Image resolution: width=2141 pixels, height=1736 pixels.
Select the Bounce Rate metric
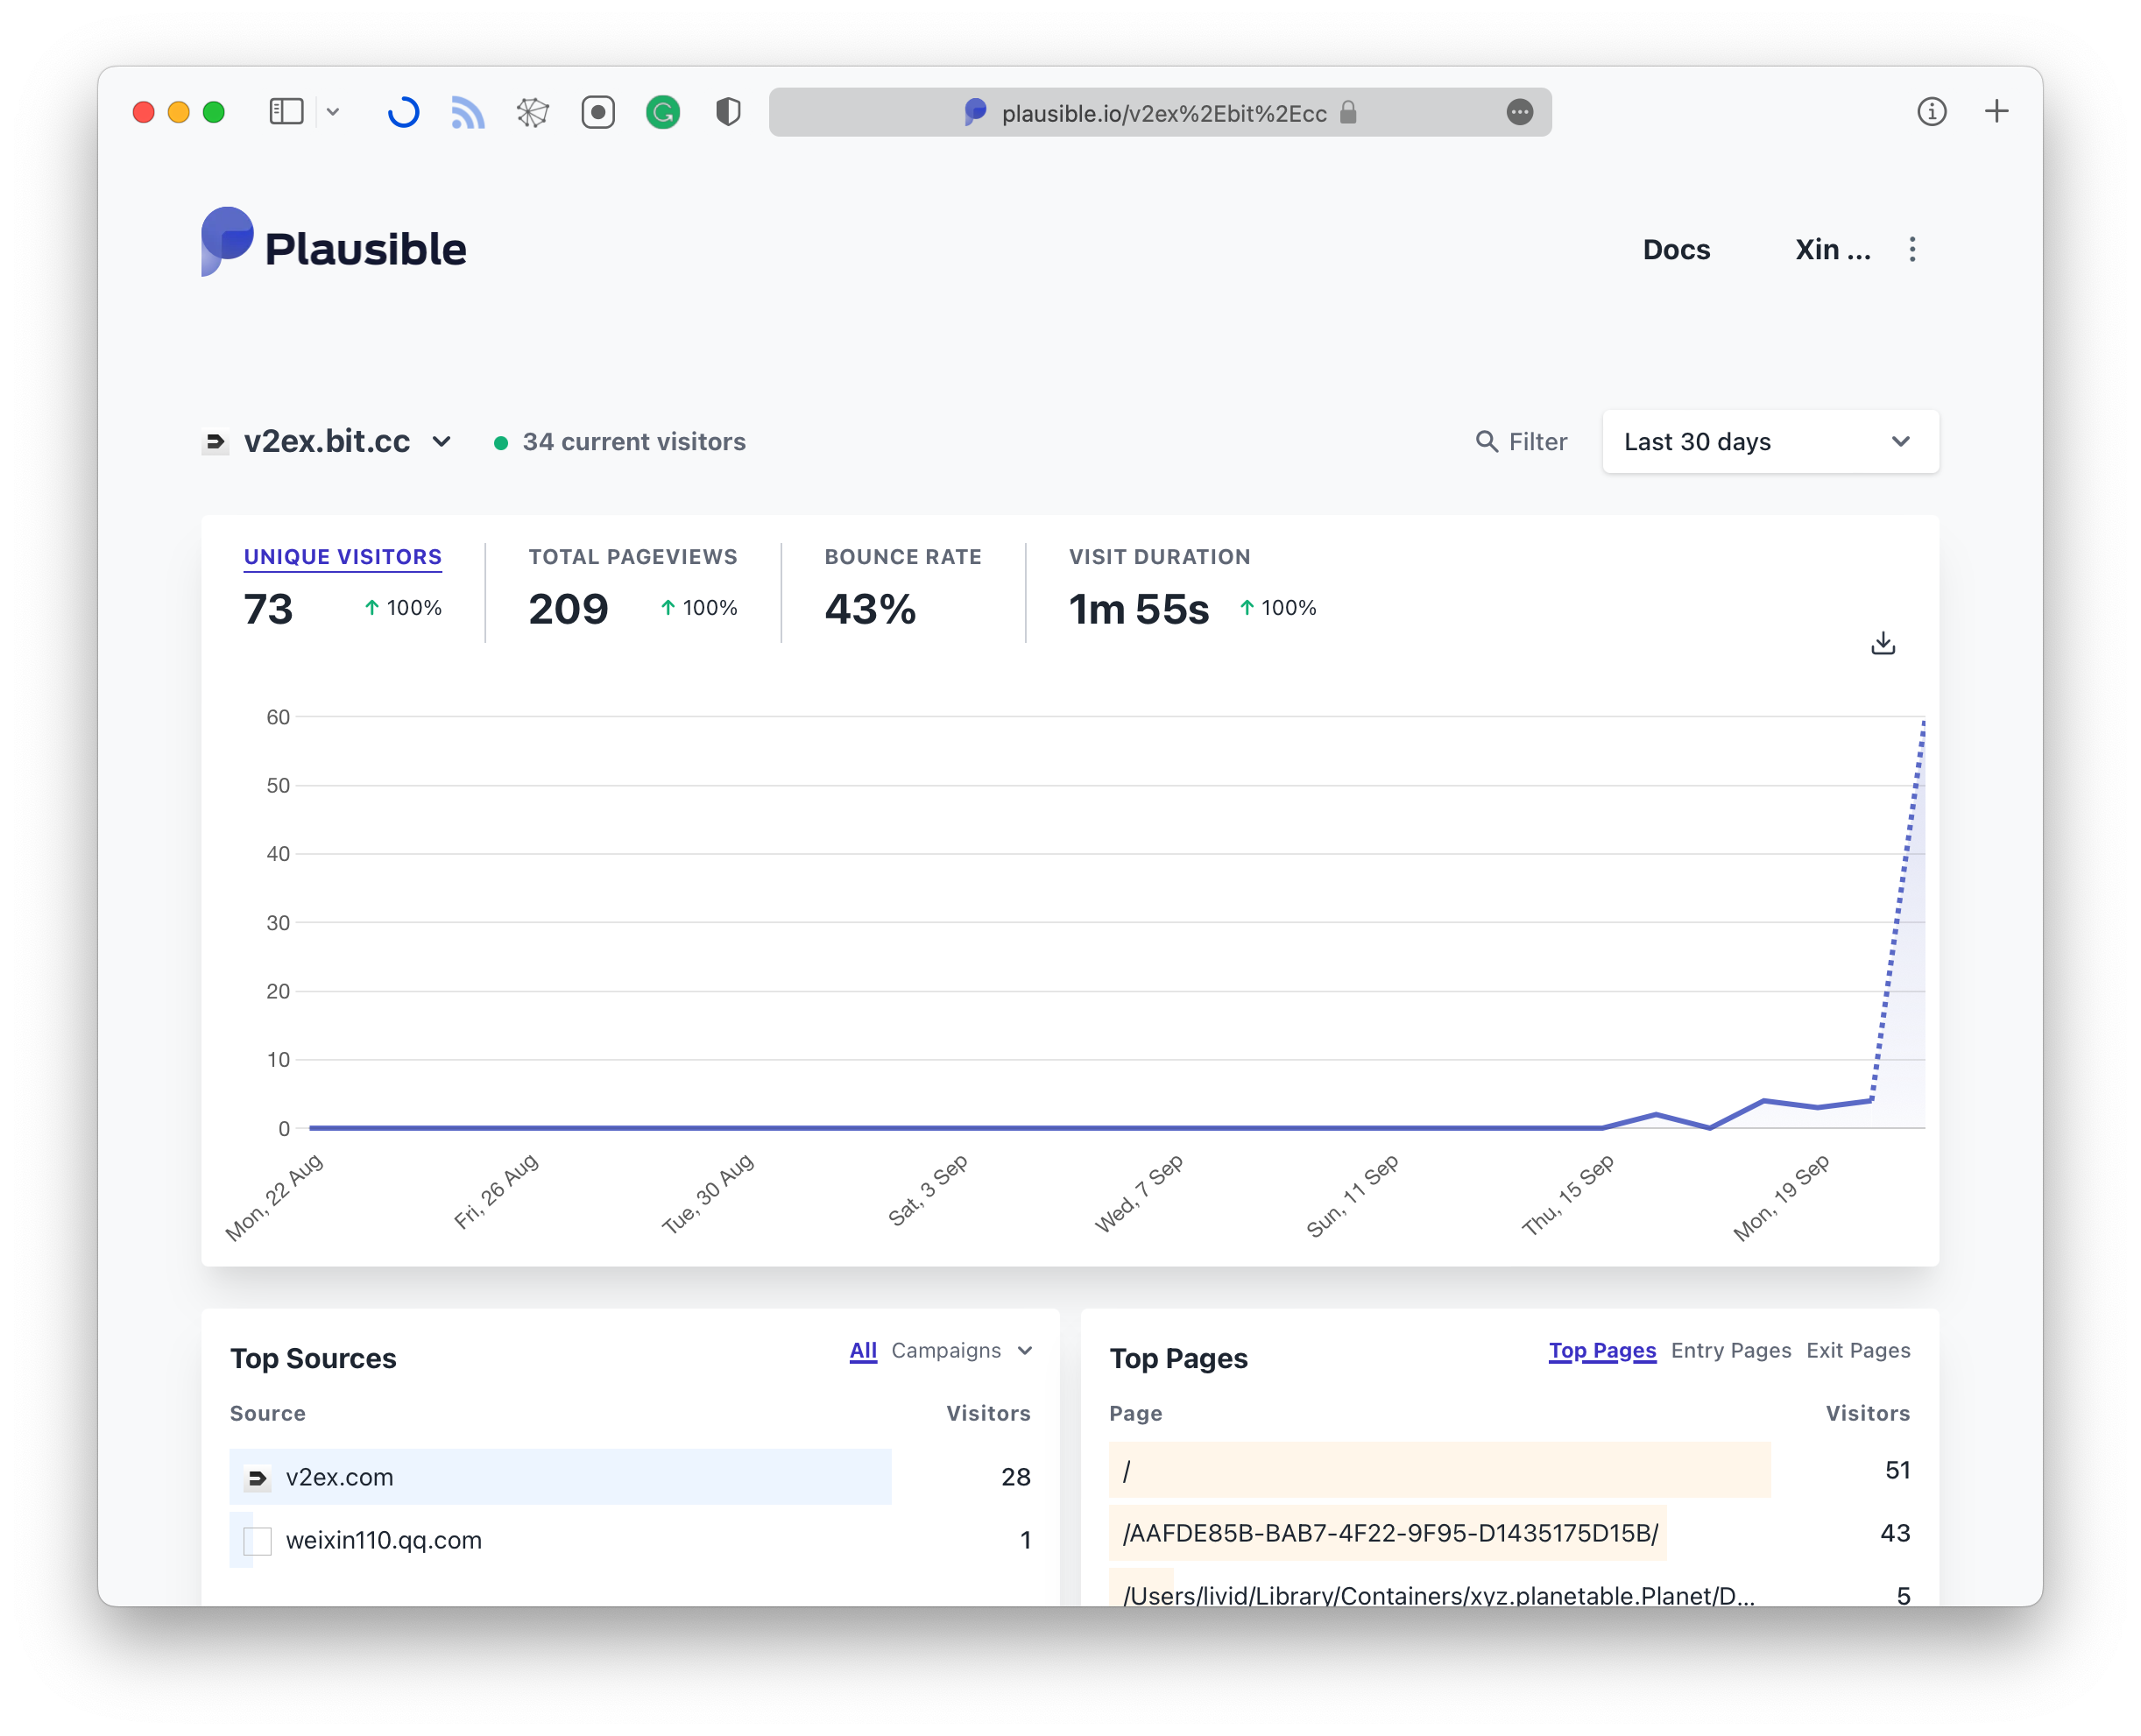tap(903, 557)
